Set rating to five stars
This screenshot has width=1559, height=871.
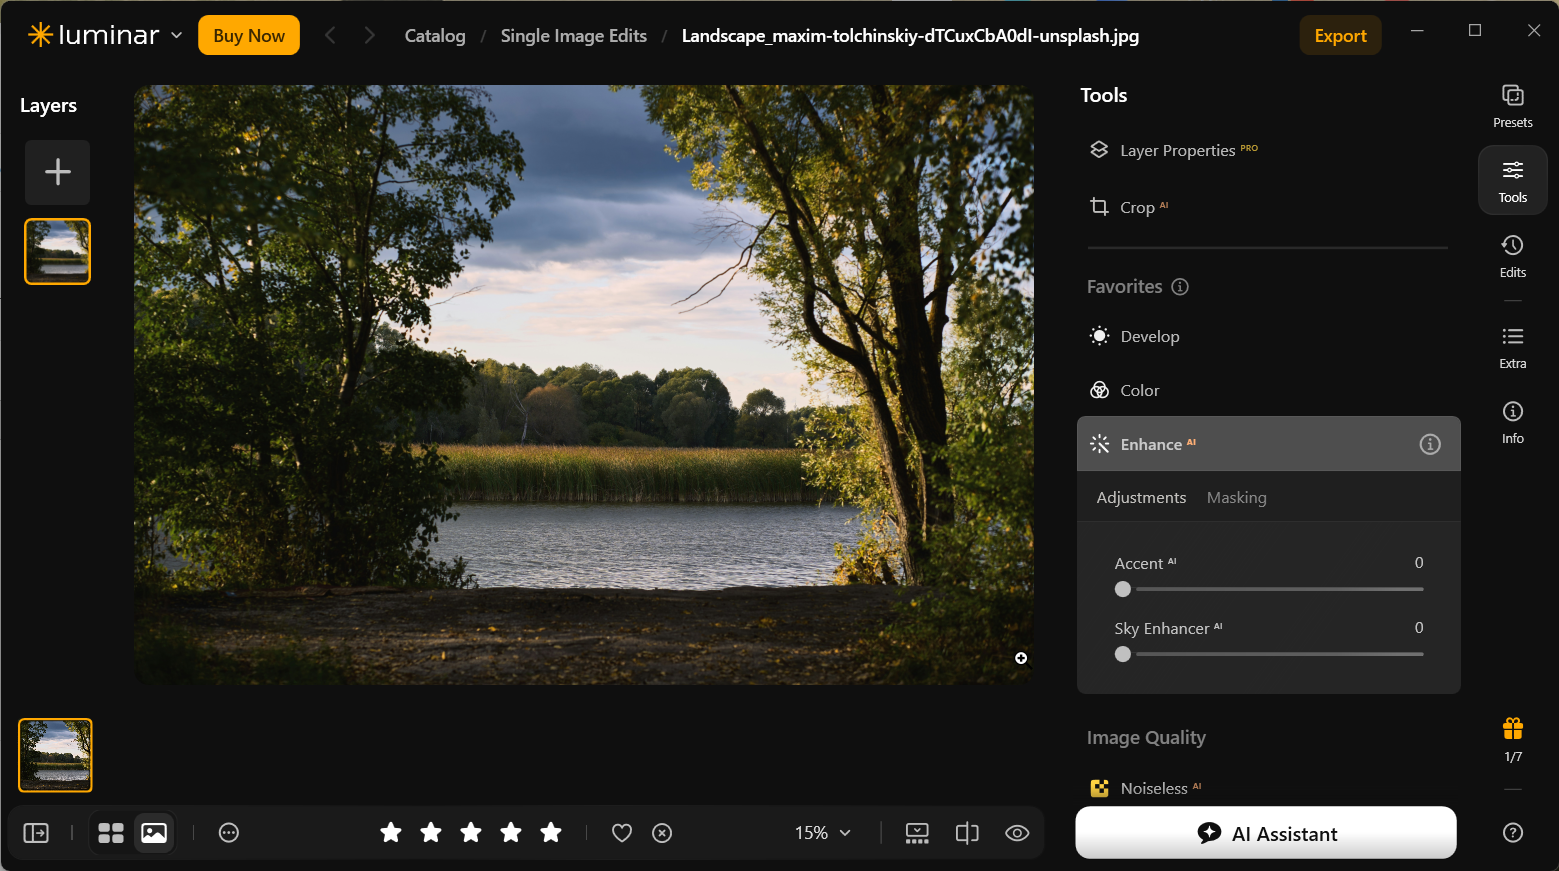[551, 832]
